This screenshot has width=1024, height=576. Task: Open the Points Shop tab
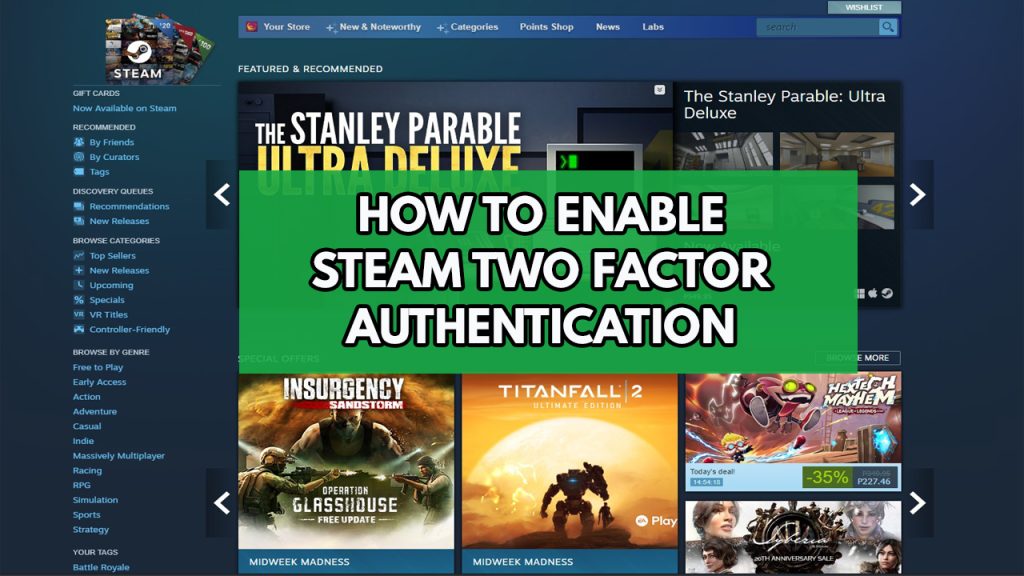(547, 27)
